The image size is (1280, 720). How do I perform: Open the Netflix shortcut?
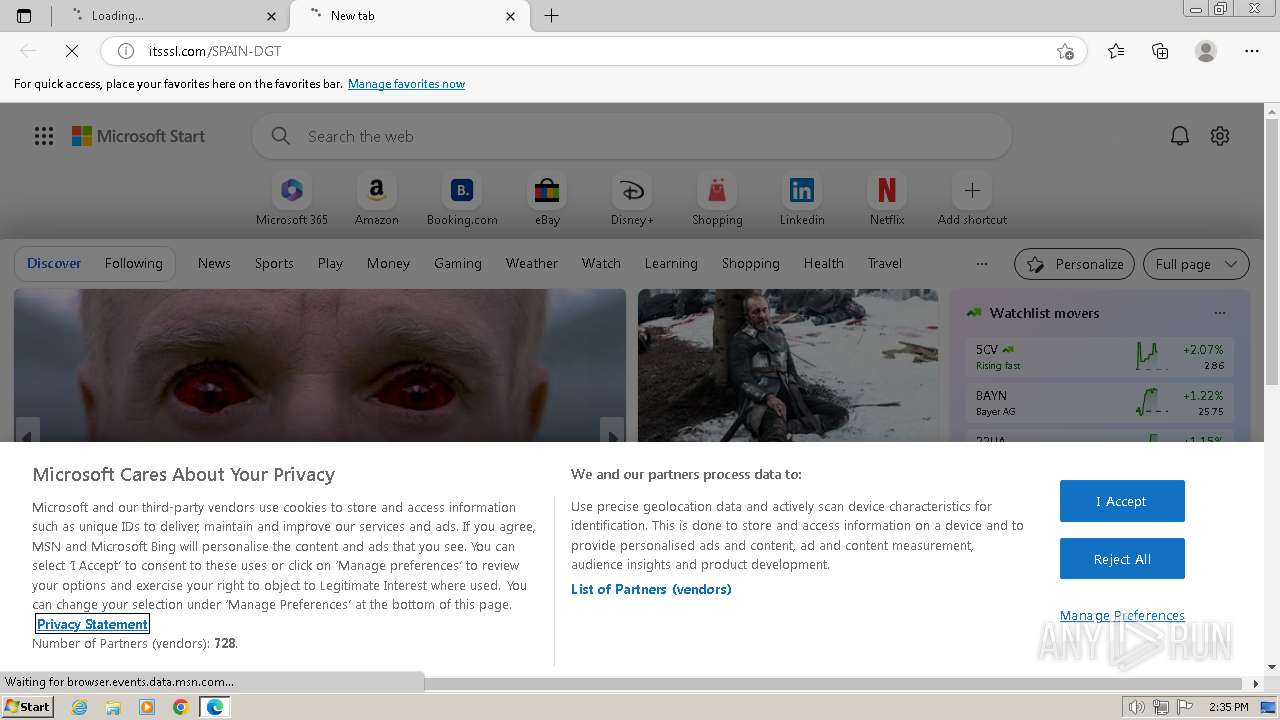[887, 200]
